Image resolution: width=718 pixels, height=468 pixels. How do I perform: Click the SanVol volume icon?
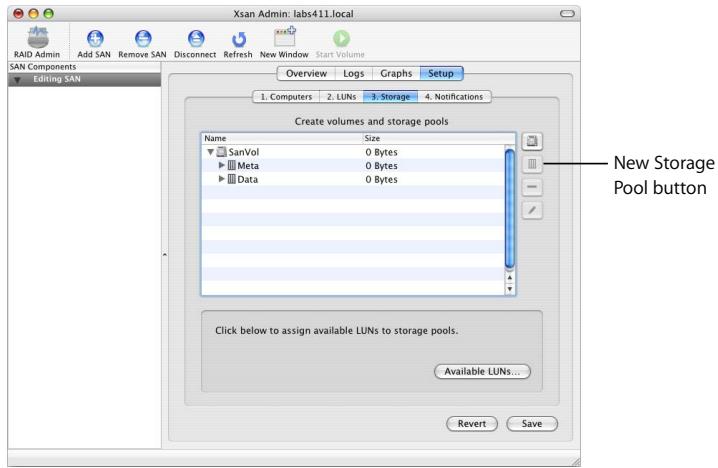click(x=222, y=152)
